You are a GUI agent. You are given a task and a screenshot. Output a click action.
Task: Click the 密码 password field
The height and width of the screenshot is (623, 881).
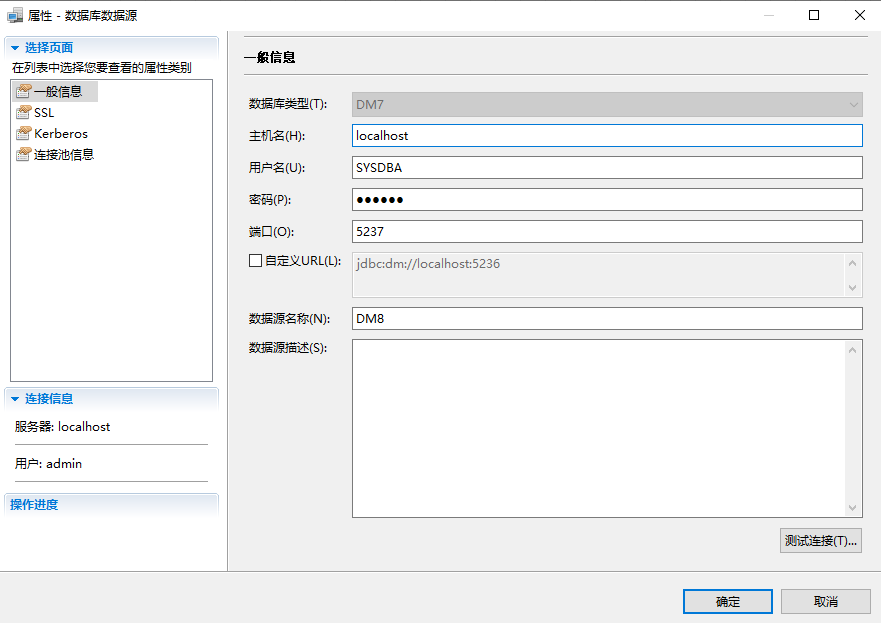click(607, 199)
